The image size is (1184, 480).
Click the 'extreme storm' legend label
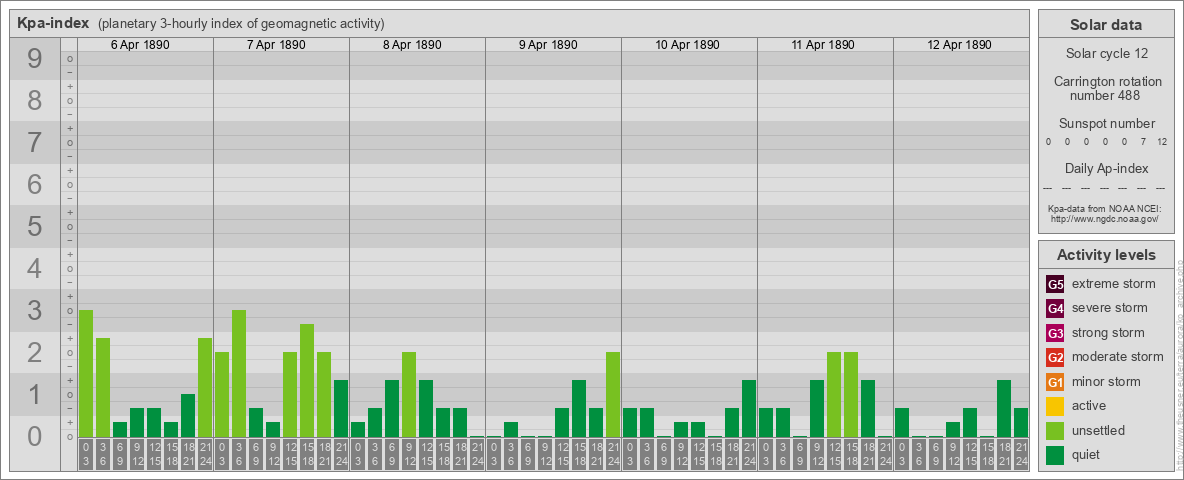1113,284
